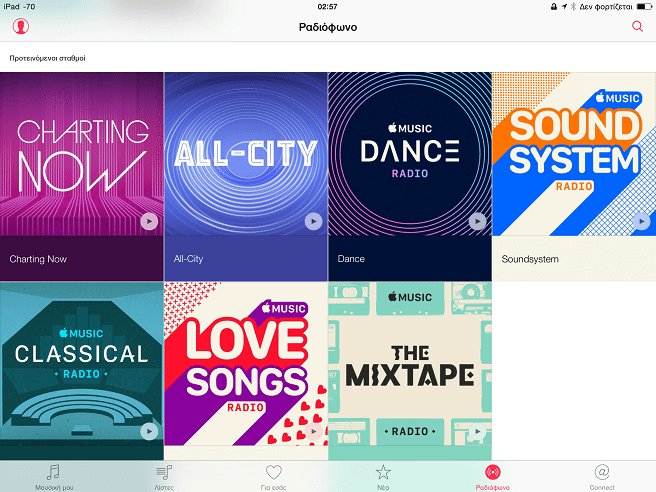Viewport: 656px width, 492px height.
Task: Select the Dance label
Action: pos(351,259)
